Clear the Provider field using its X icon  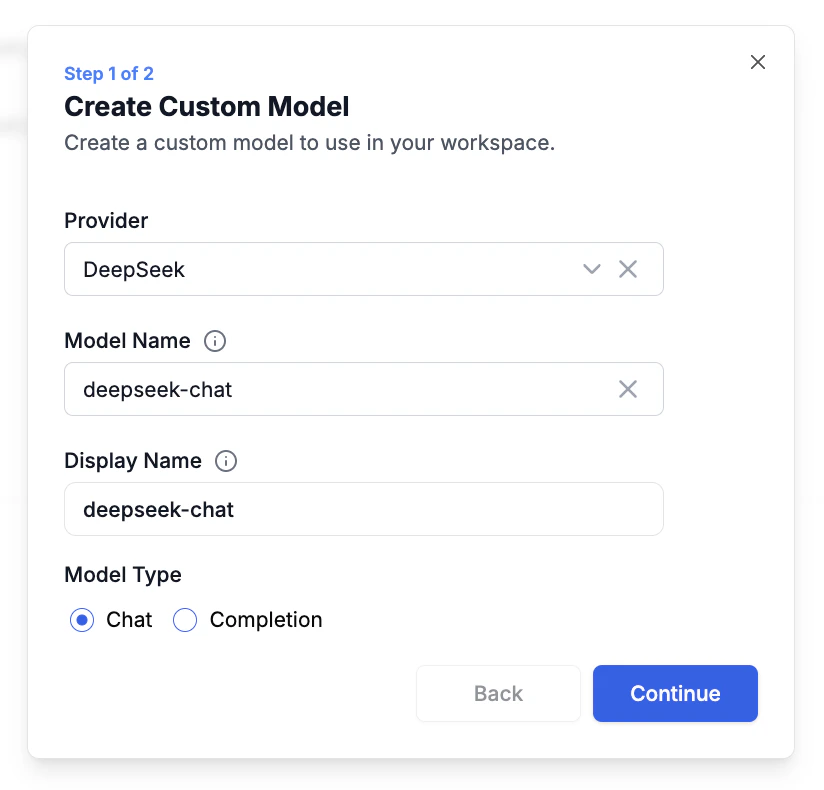[628, 269]
